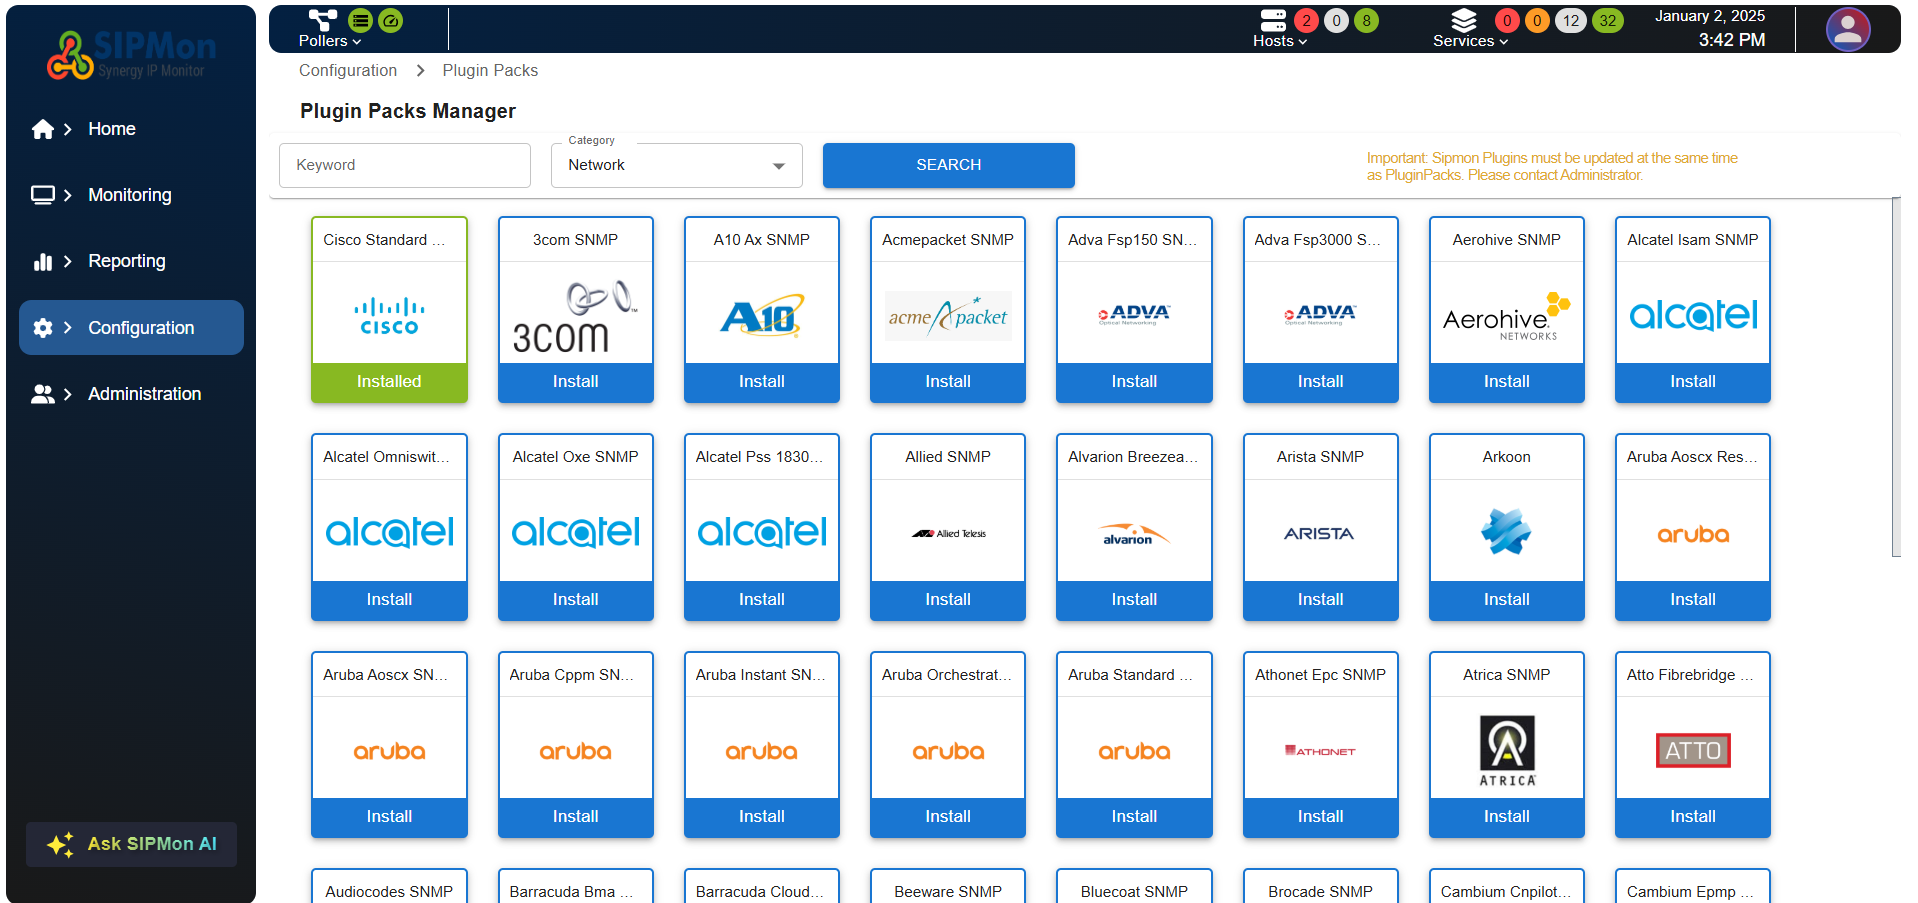Screen dimensions: 1918x903
Task: Click the Reporting bar chart icon
Action: click(43, 261)
